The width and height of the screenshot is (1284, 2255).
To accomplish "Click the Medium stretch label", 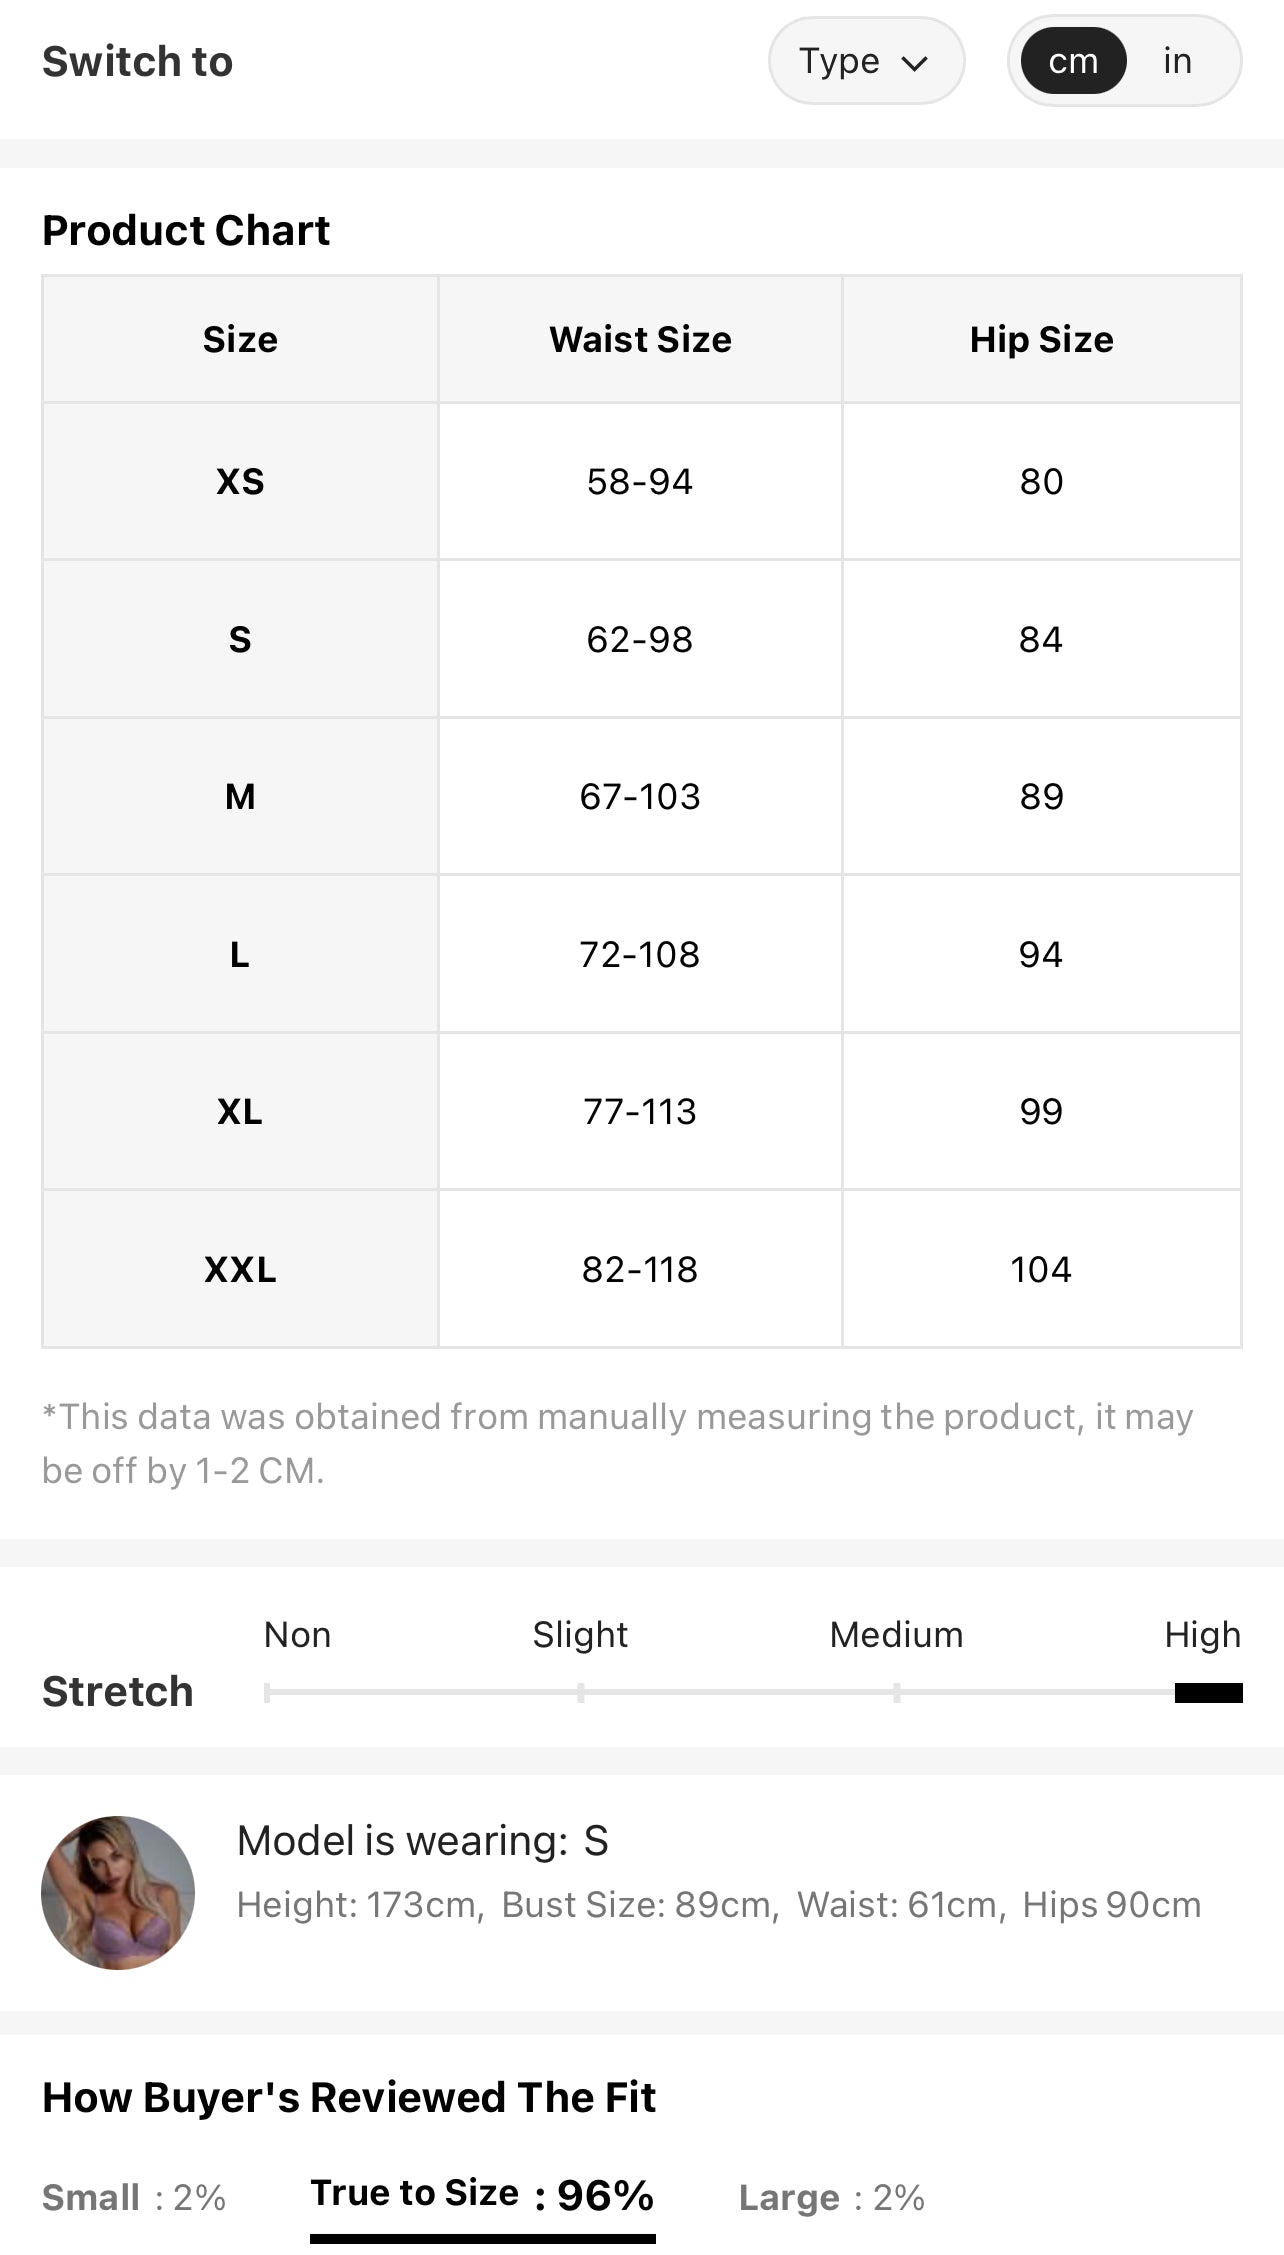I will (896, 1634).
